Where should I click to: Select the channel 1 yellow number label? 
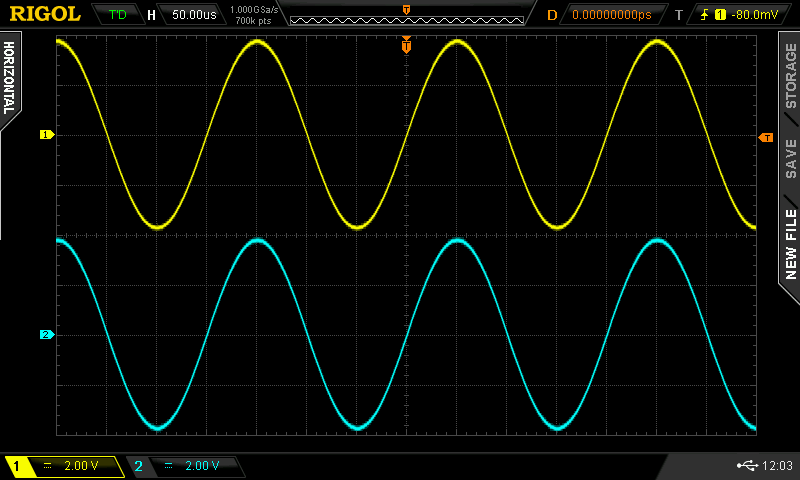pyautogui.click(x=16, y=466)
